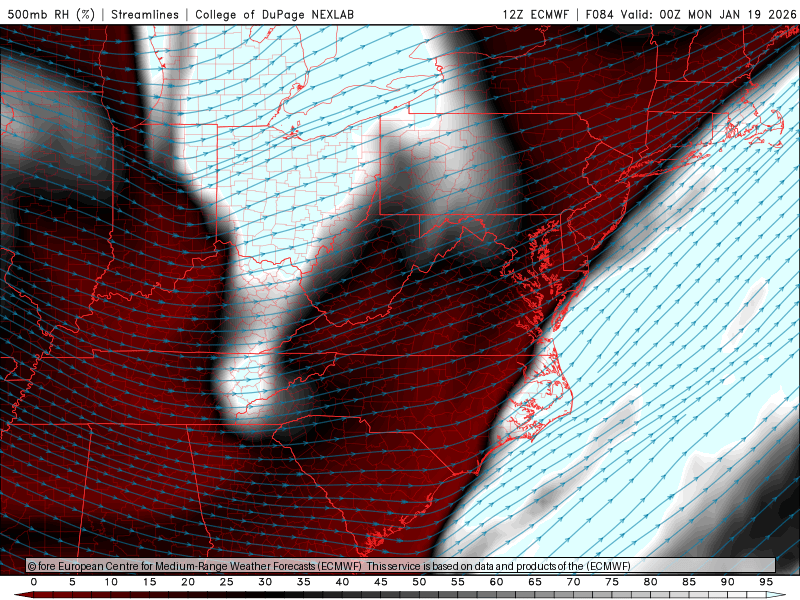Image resolution: width=800 pixels, height=600 pixels.
Task: Click the "12Z ECMWF" model run label
Action: point(535,14)
